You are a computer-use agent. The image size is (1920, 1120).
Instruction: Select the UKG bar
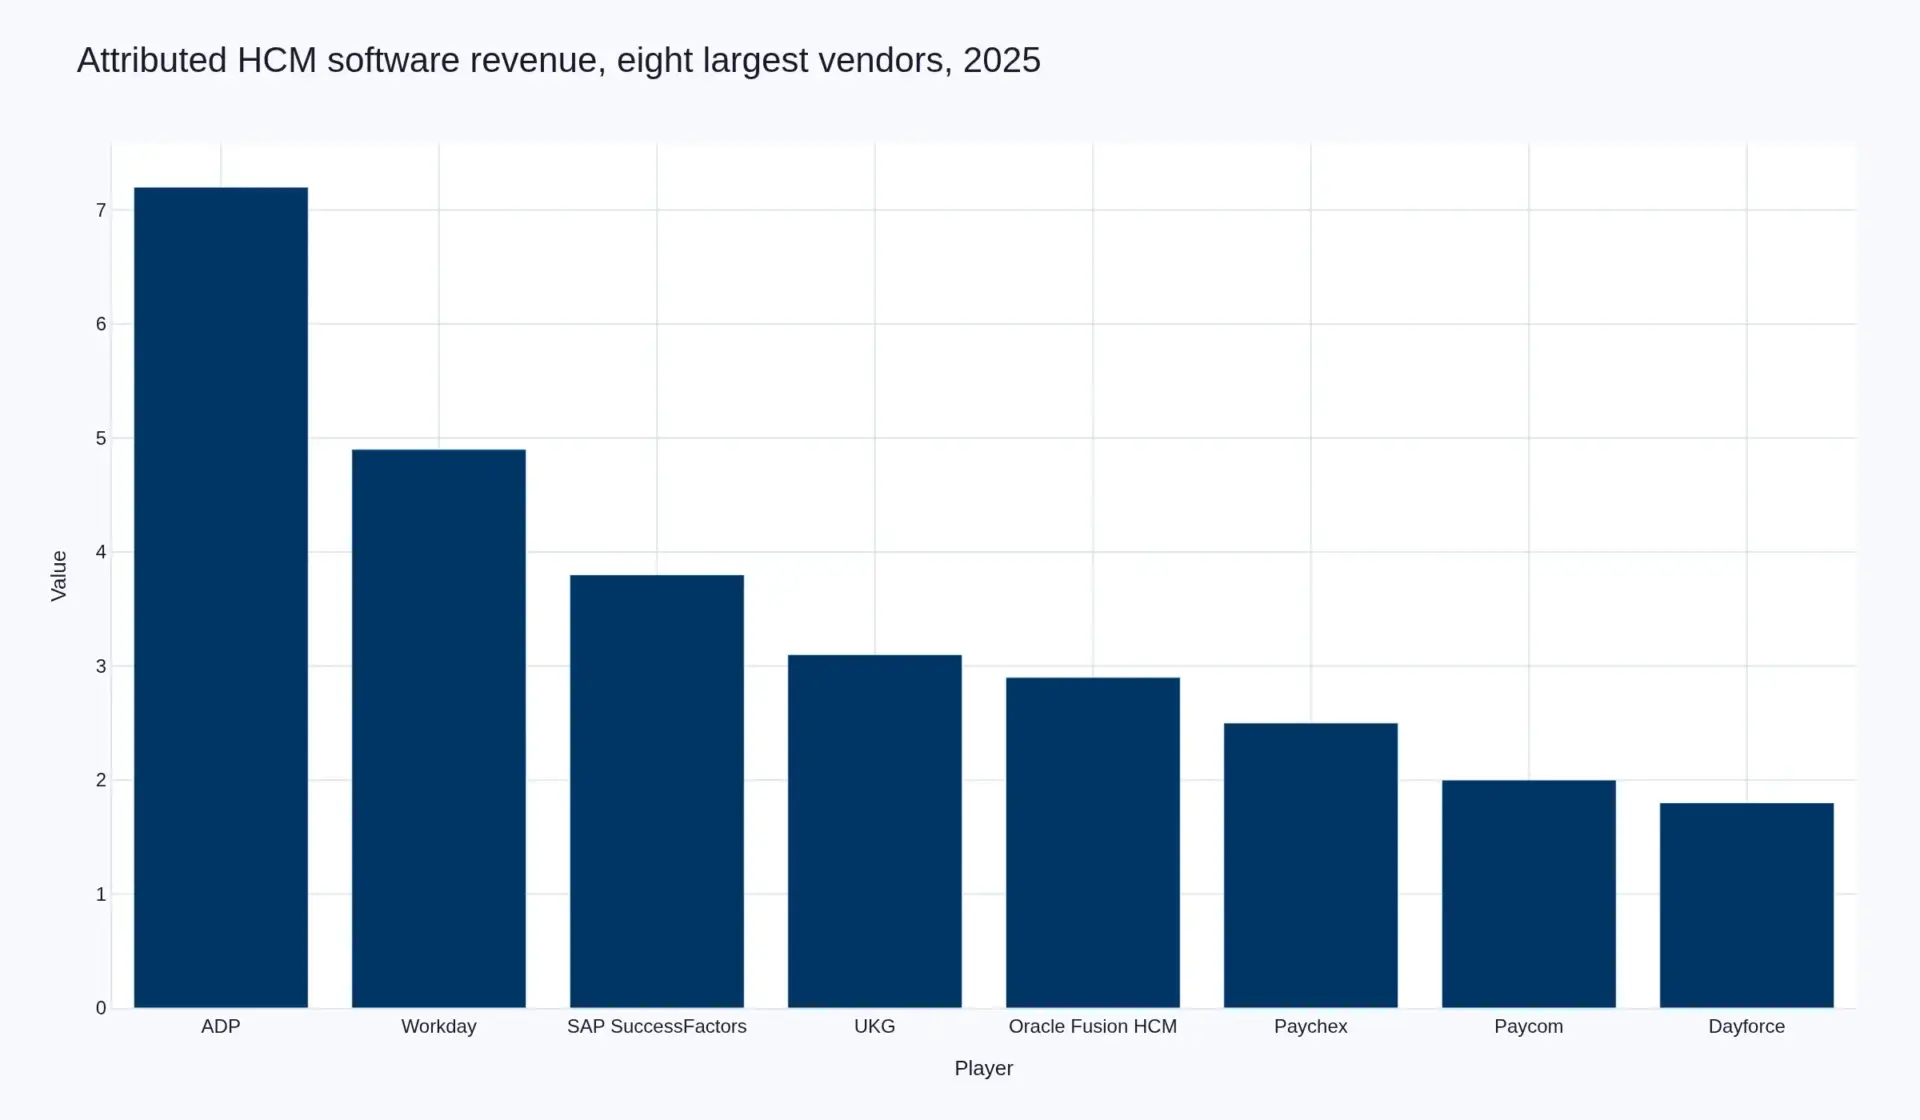(x=875, y=831)
